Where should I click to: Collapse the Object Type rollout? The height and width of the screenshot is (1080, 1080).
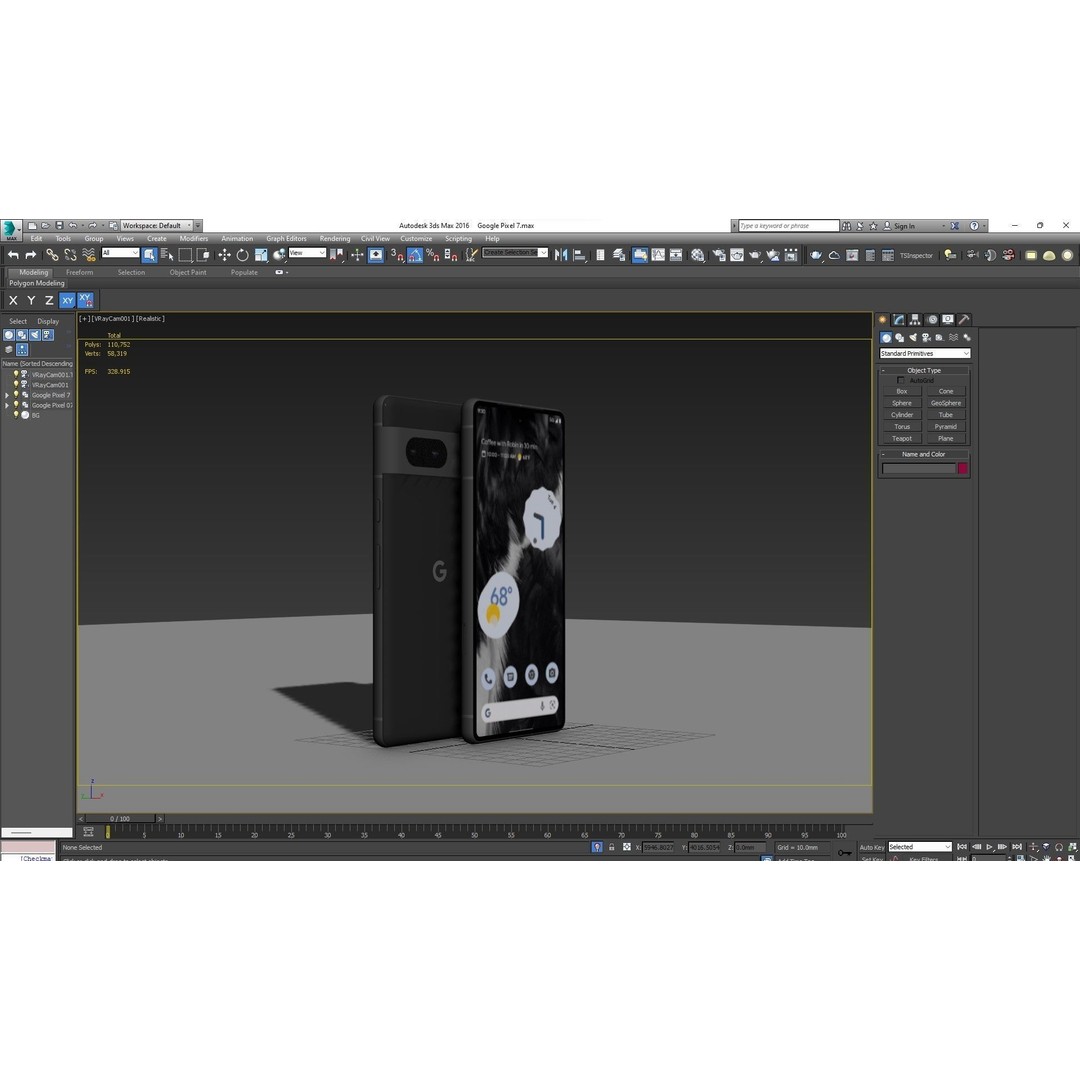(x=924, y=370)
